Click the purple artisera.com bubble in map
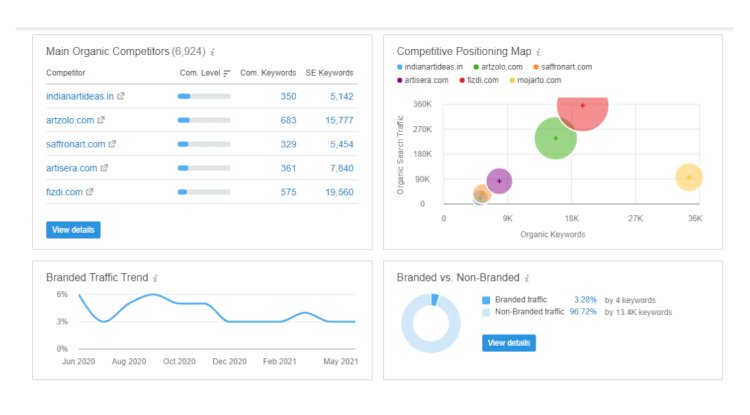This screenshot has width=750, height=415. pyautogui.click(x=499, y=181)
